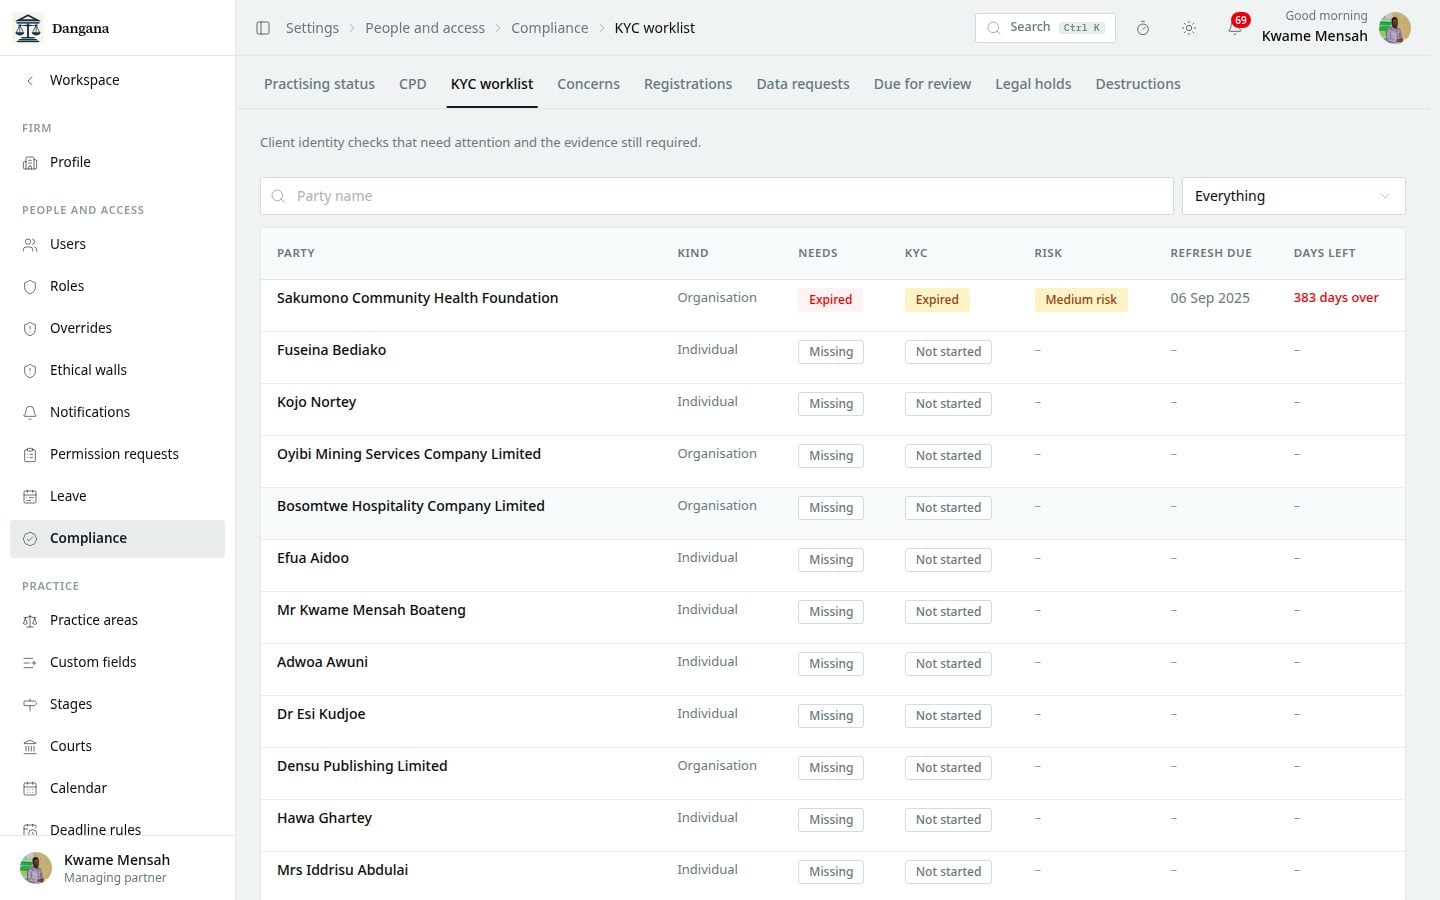This screenshot has height=900, width=1440.
Task: Switch to Practising status tab
Action: tap(319, 84)
